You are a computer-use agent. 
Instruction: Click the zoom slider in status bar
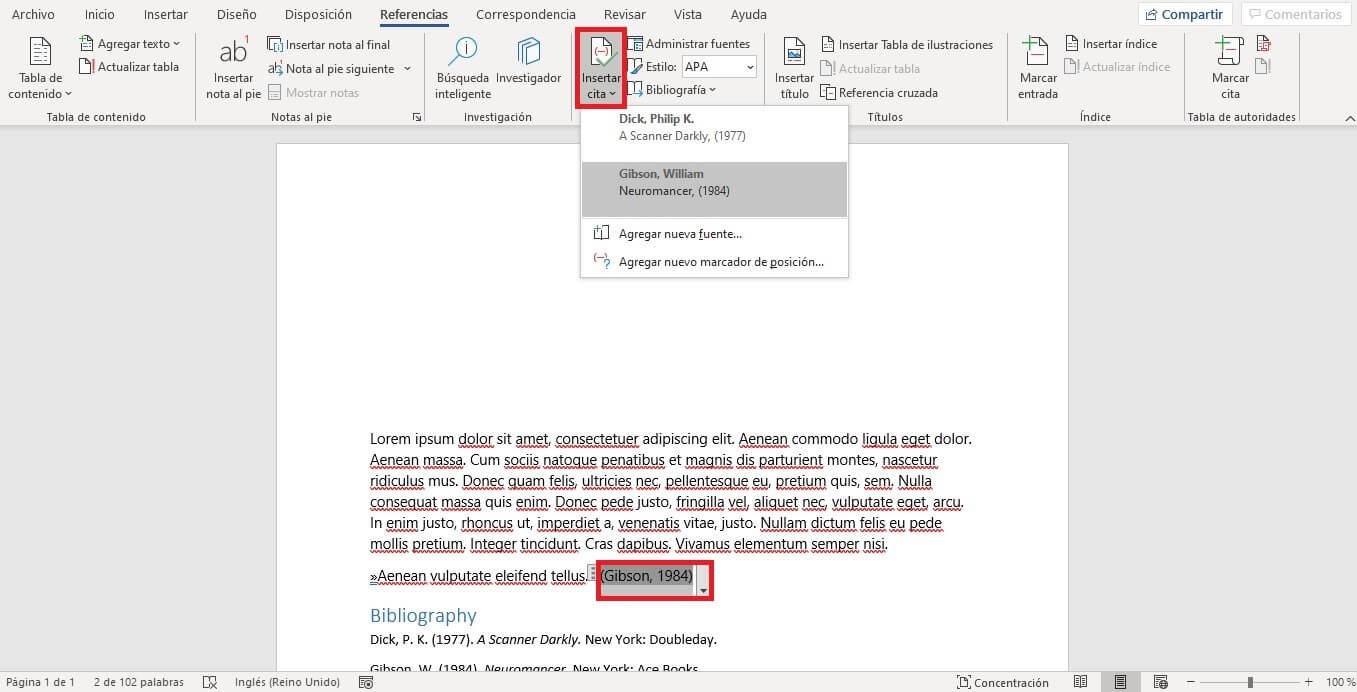(x=1249, y=682)
